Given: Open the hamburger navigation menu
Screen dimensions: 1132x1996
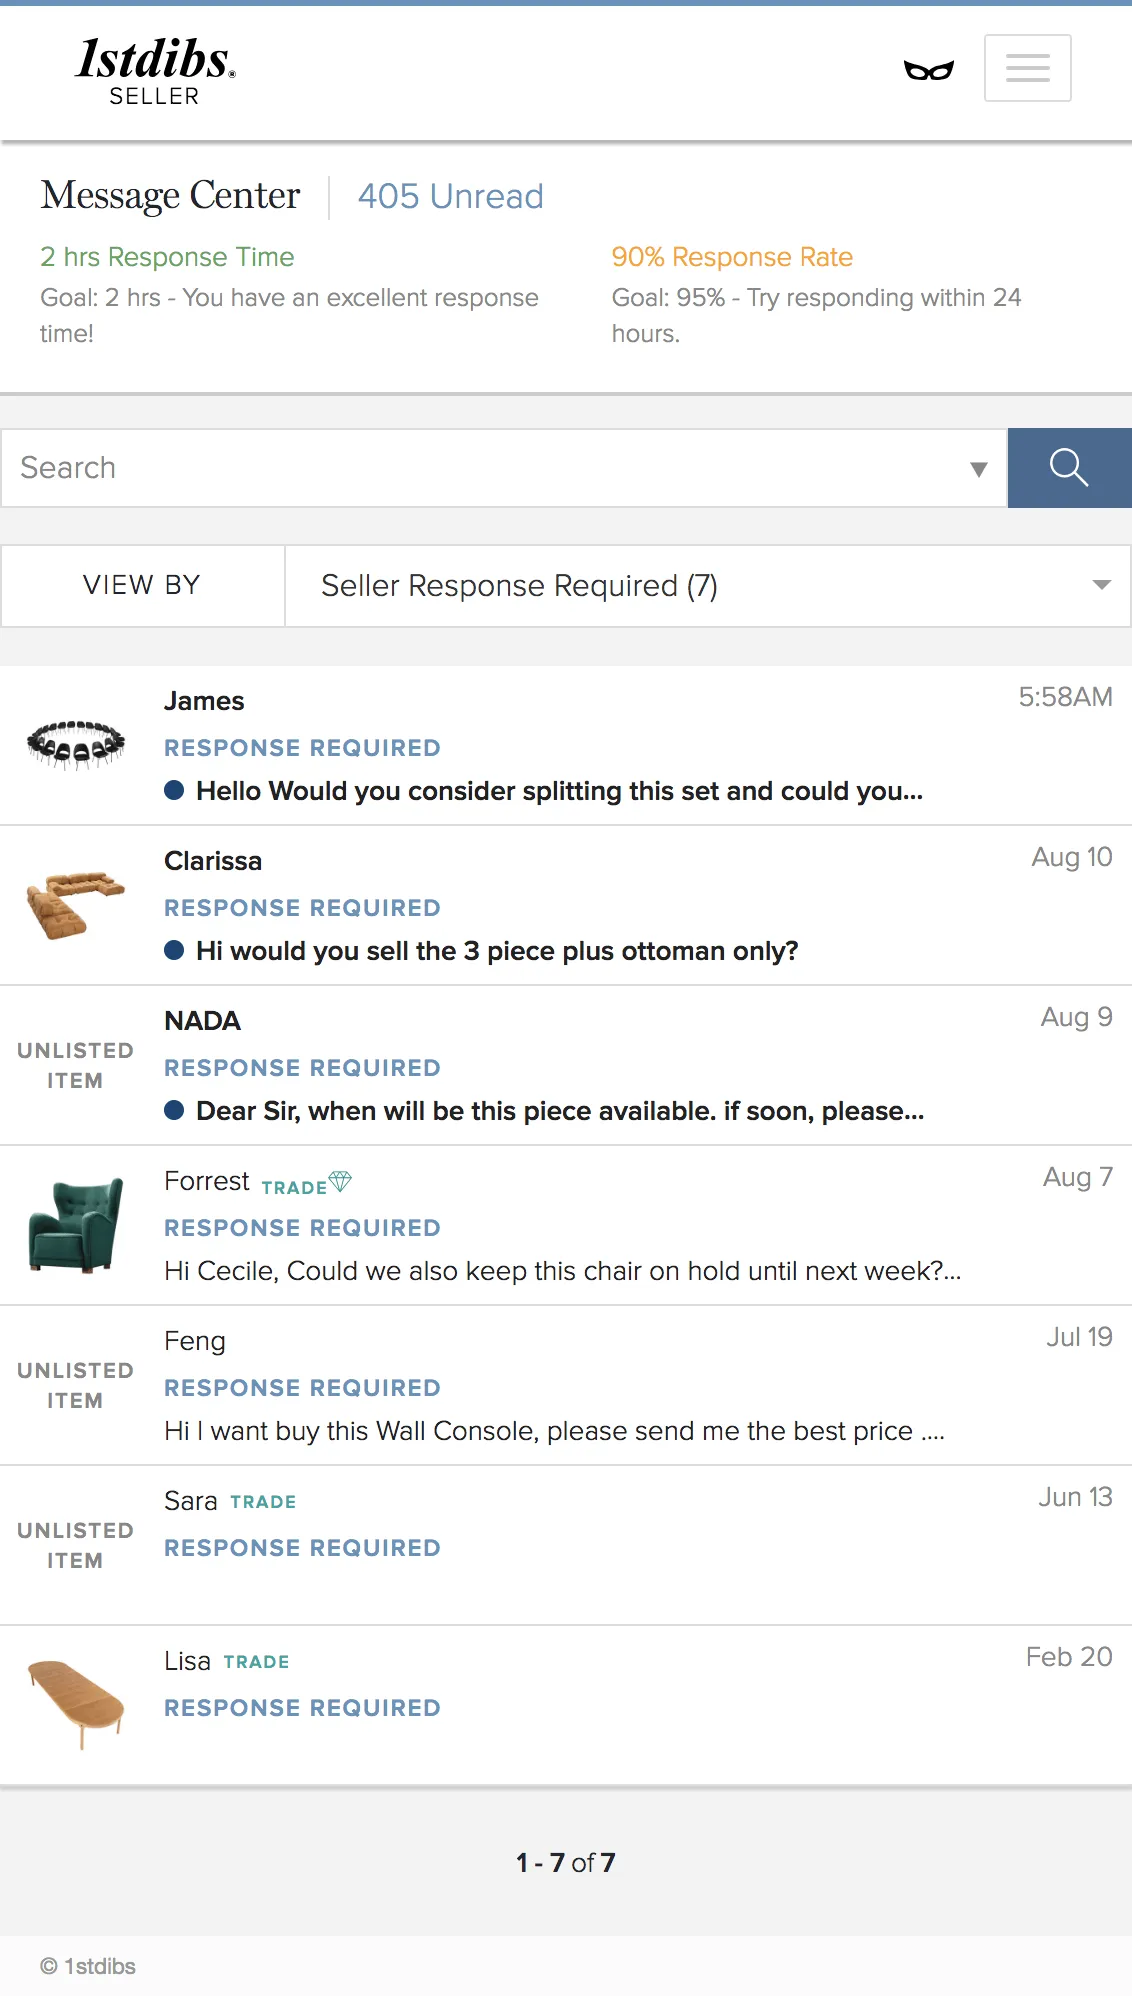Looking at the screenshot, I should coord(1027,68).
